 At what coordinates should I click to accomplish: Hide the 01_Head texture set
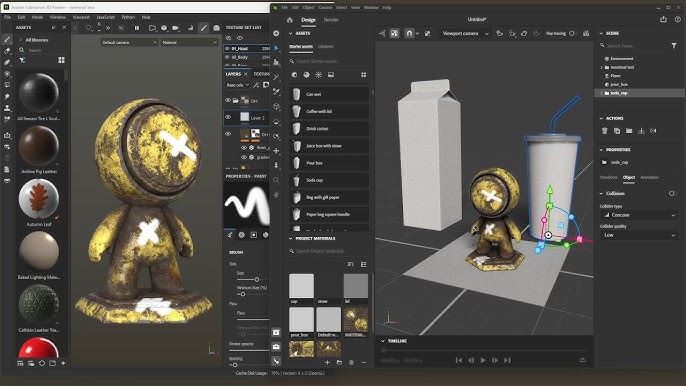(228, 48)
